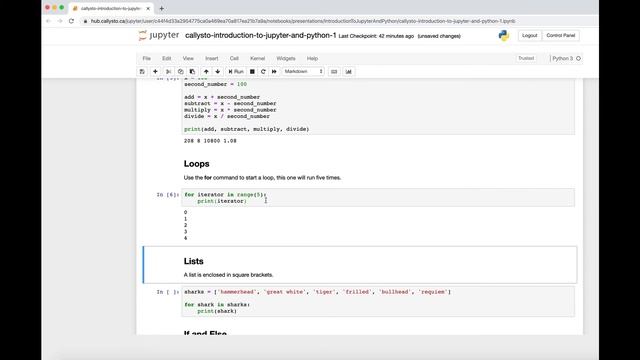Screen dimensions: 640x360
Task: Click the print(add, subtract, multiply, divide) line
Action: pos(247,129)
